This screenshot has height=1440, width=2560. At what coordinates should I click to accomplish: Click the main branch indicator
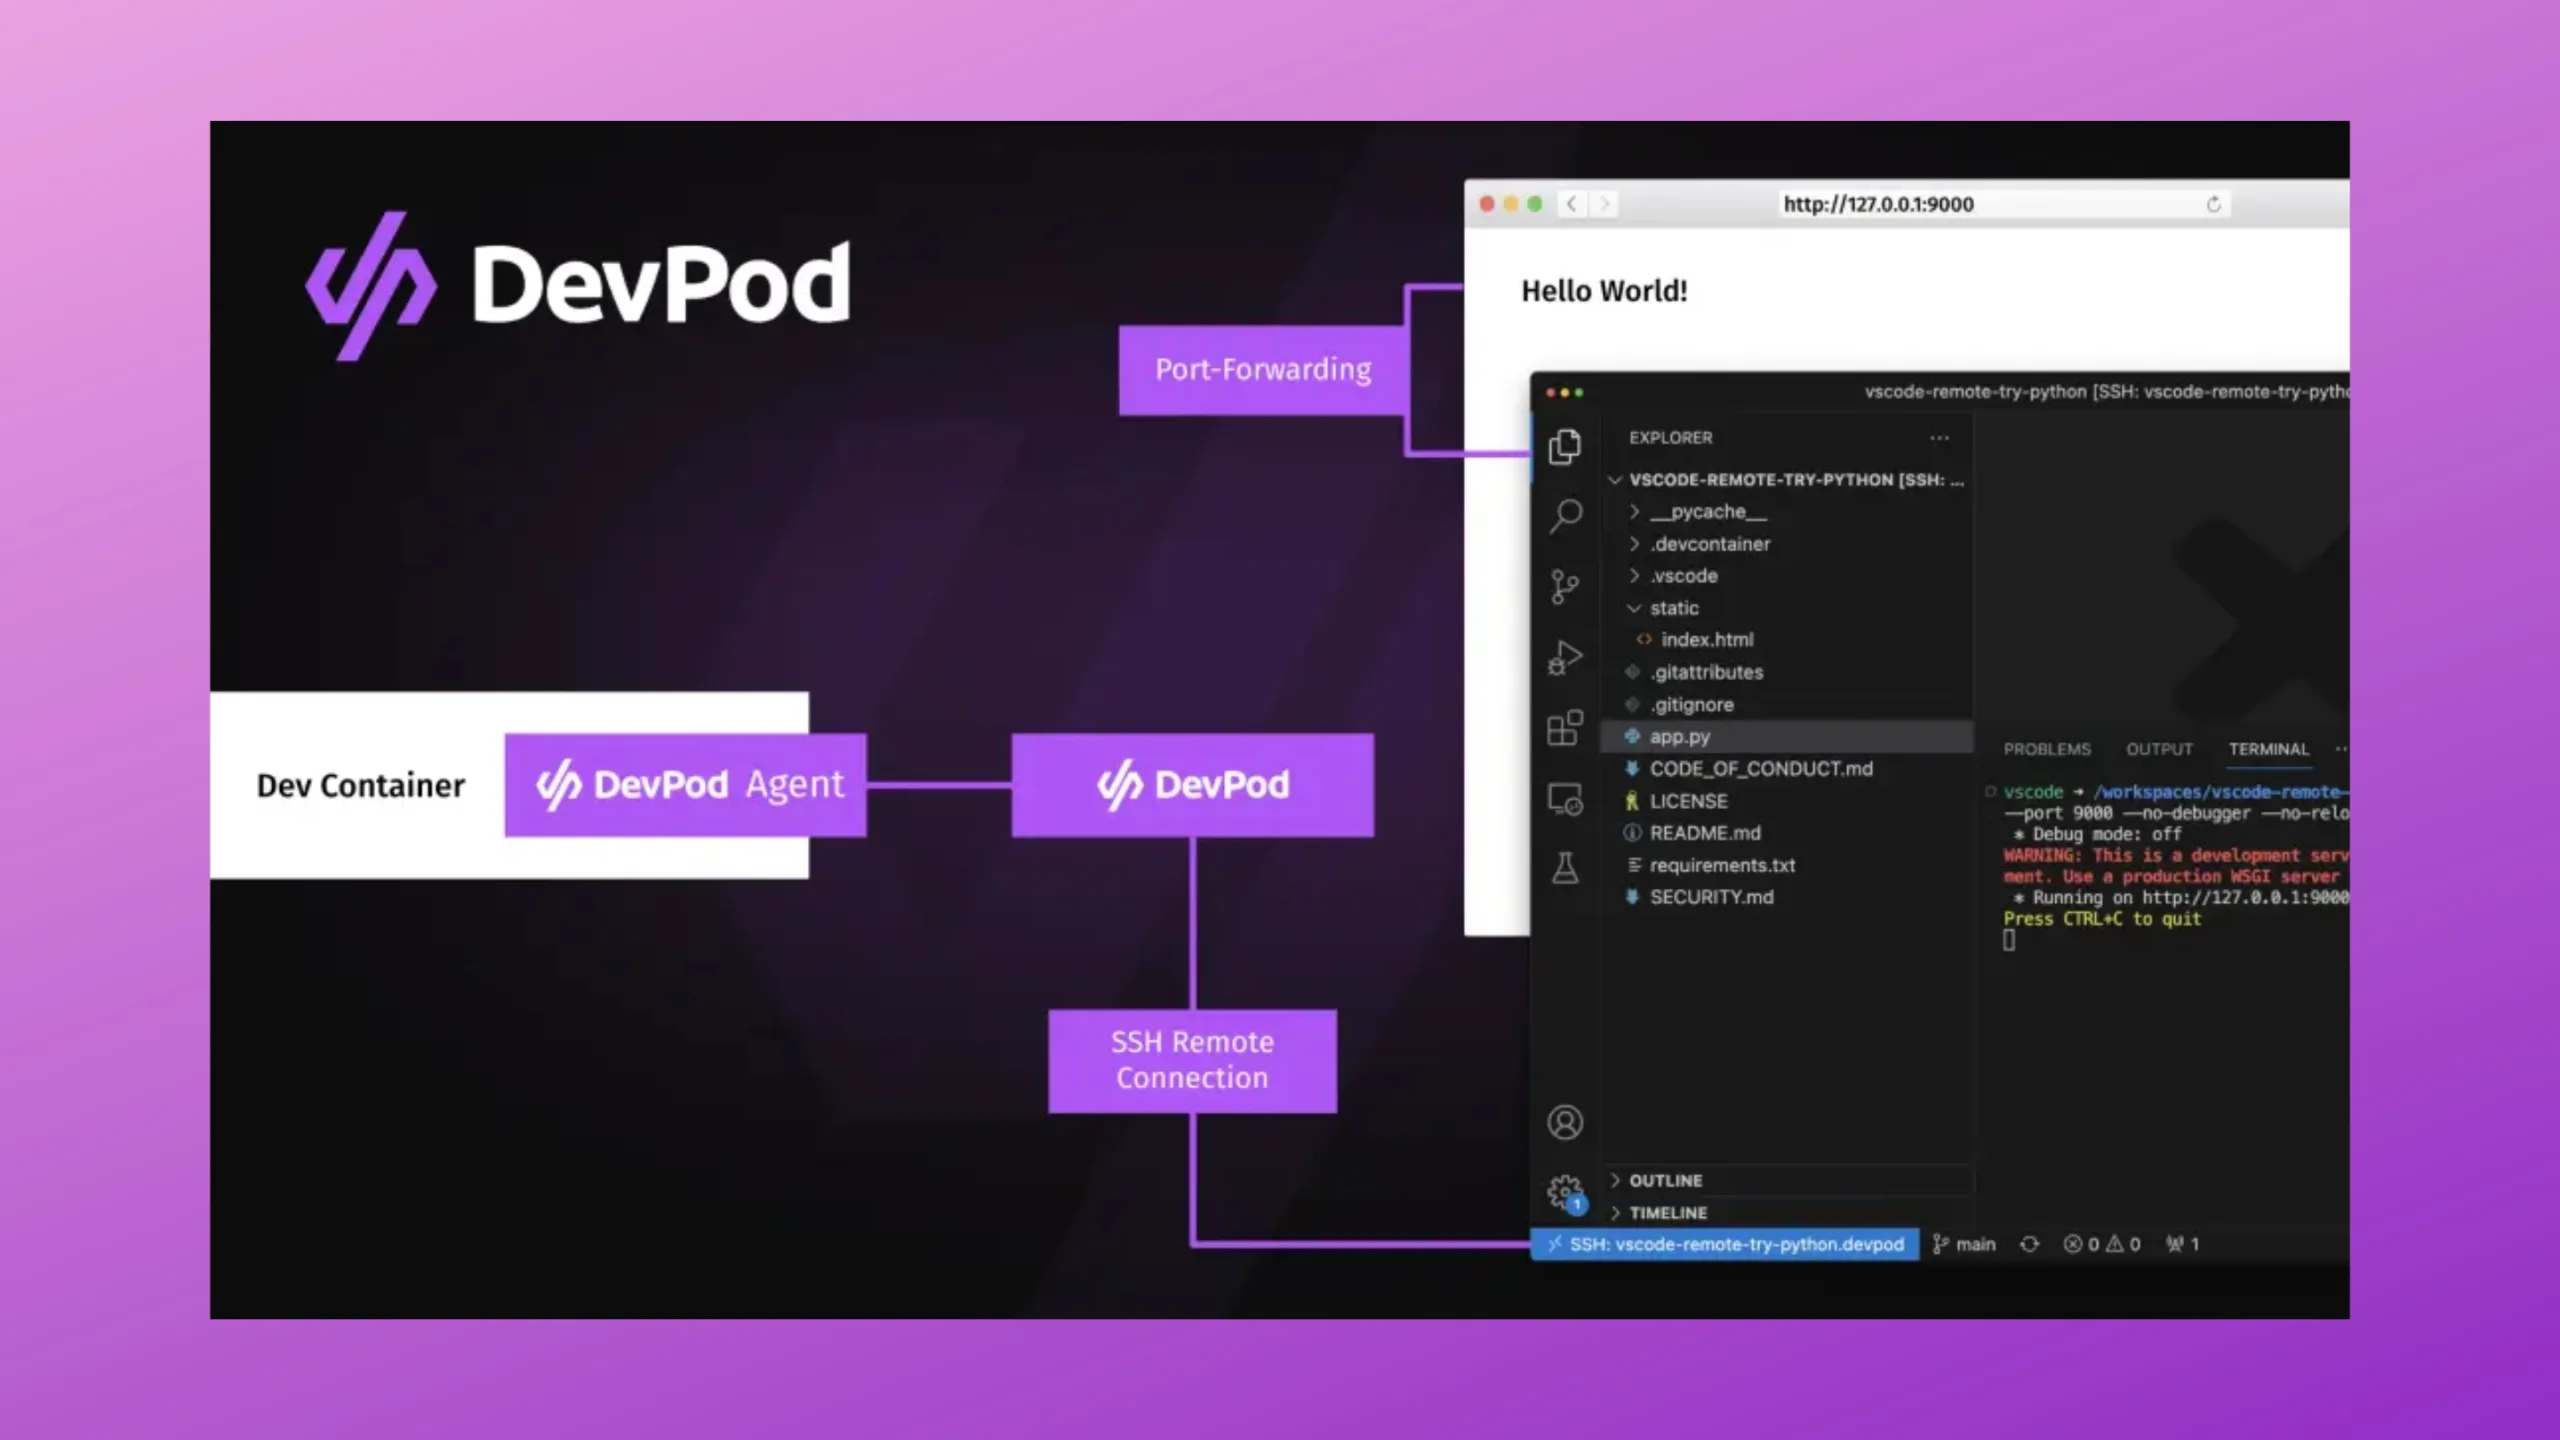[x=1964, y=1244]
